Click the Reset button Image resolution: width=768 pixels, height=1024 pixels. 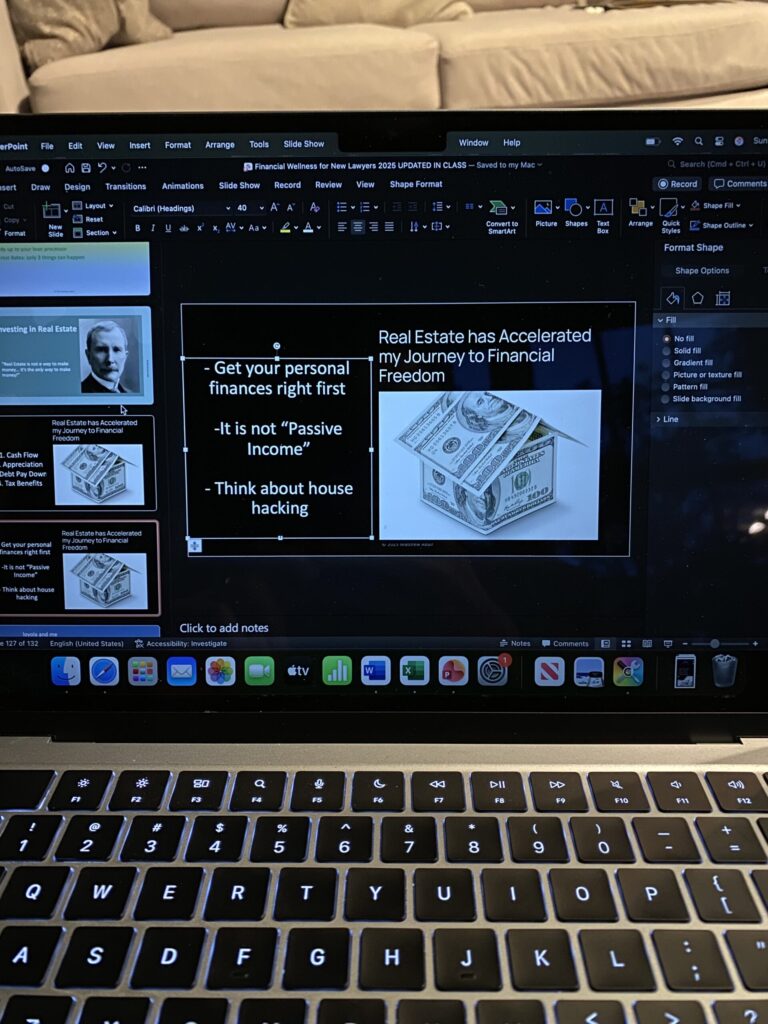tap(88, 219)
